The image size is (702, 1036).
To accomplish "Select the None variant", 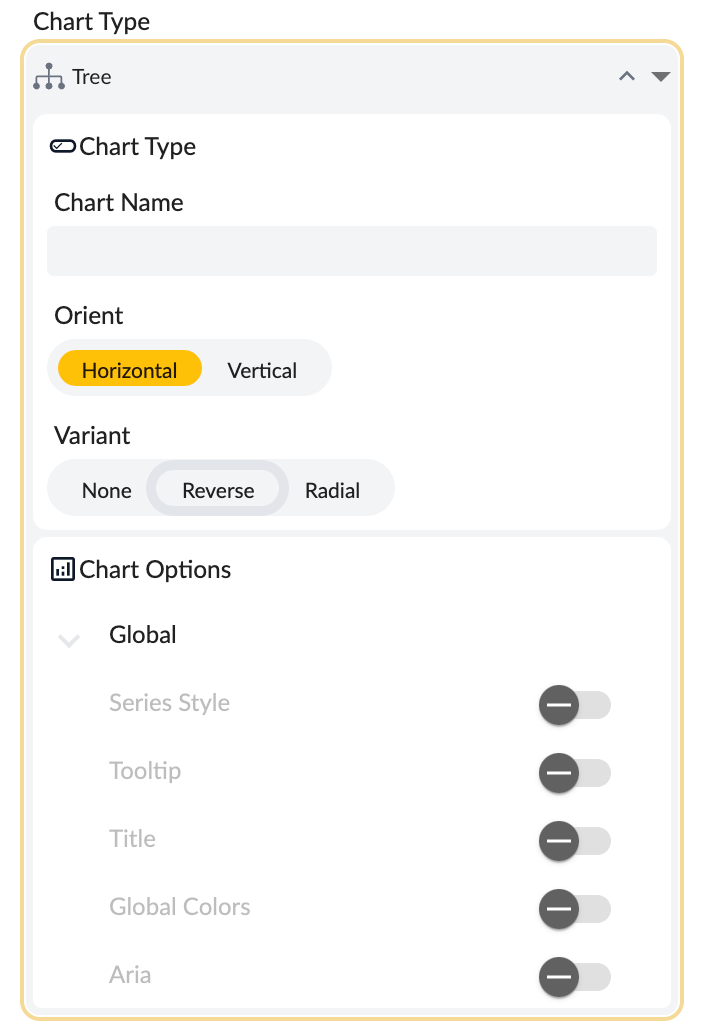I will 106,490.
